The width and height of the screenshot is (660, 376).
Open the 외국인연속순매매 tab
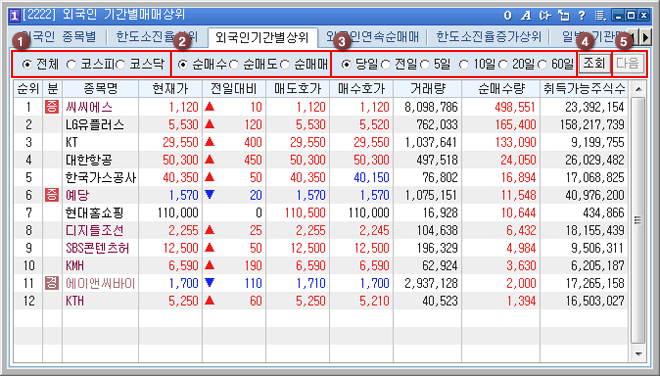(372, 37)
